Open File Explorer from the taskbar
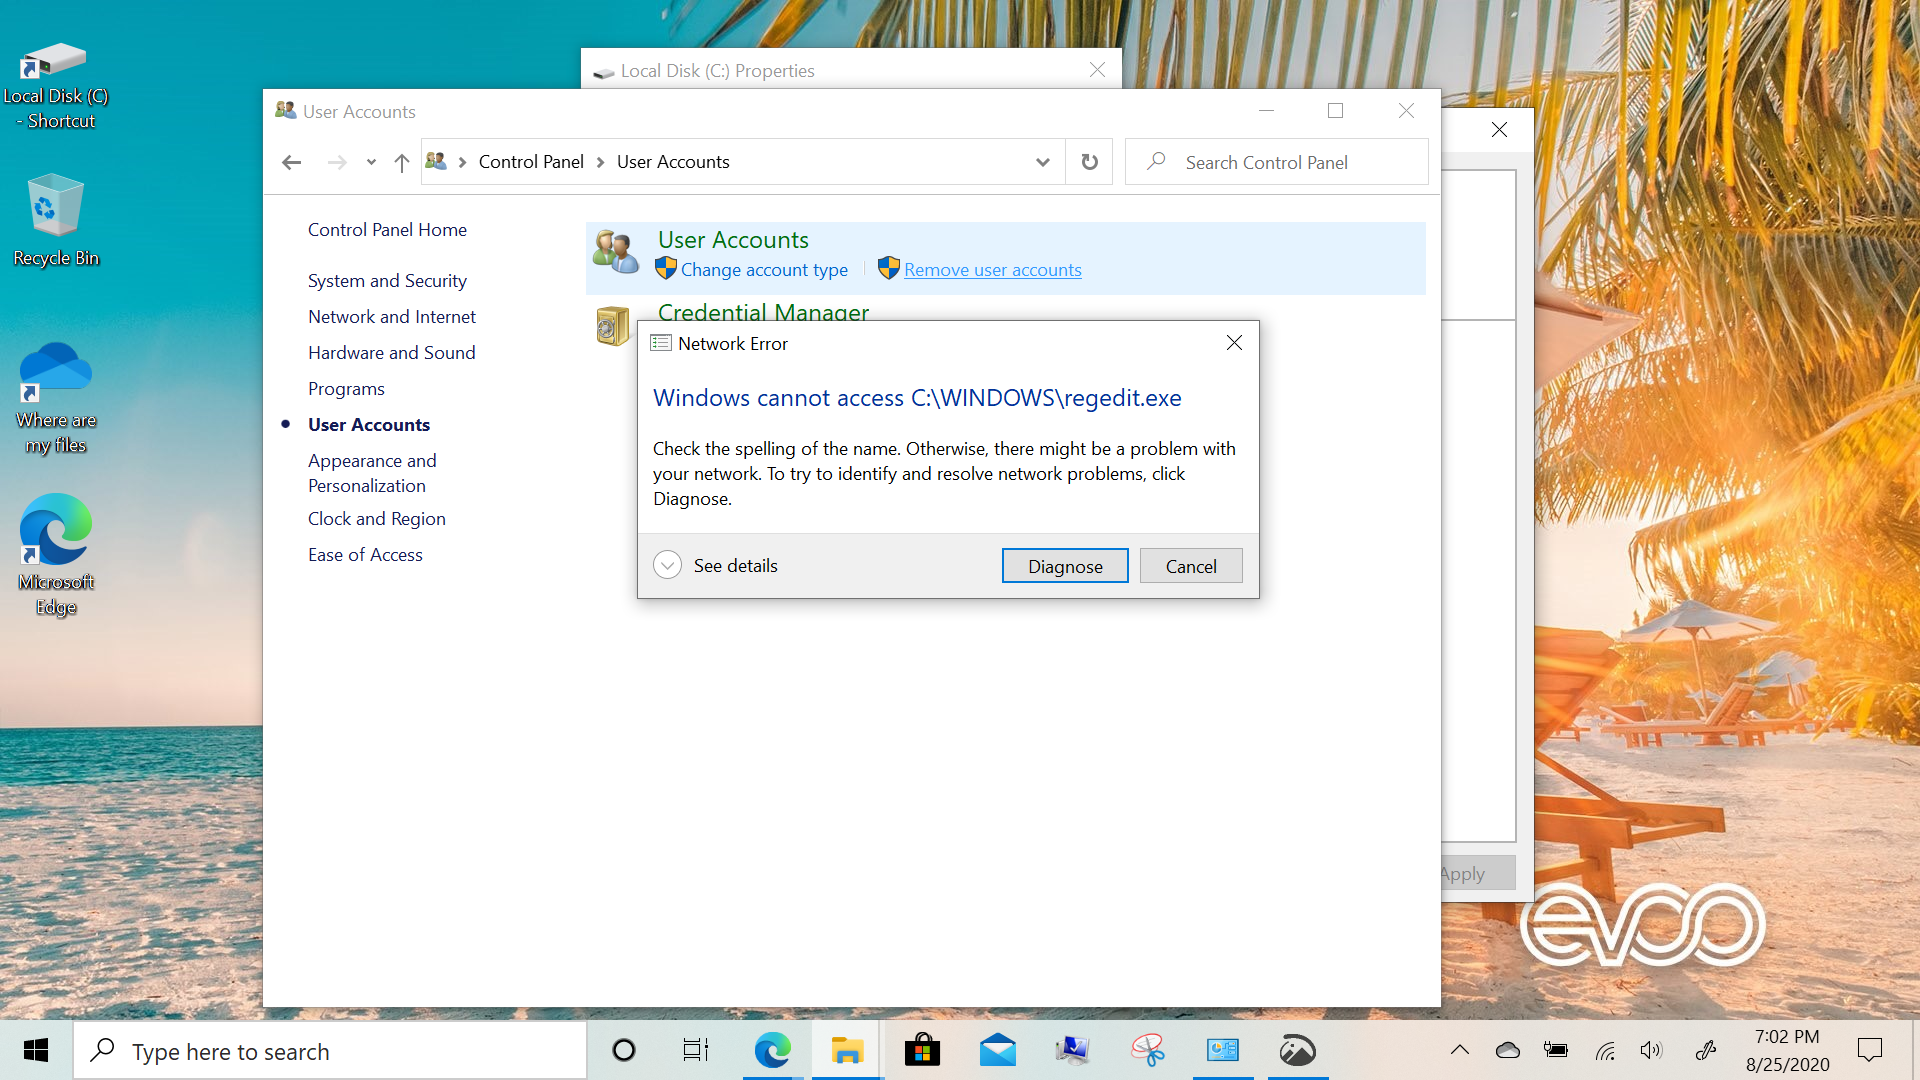 (847, 1050)
